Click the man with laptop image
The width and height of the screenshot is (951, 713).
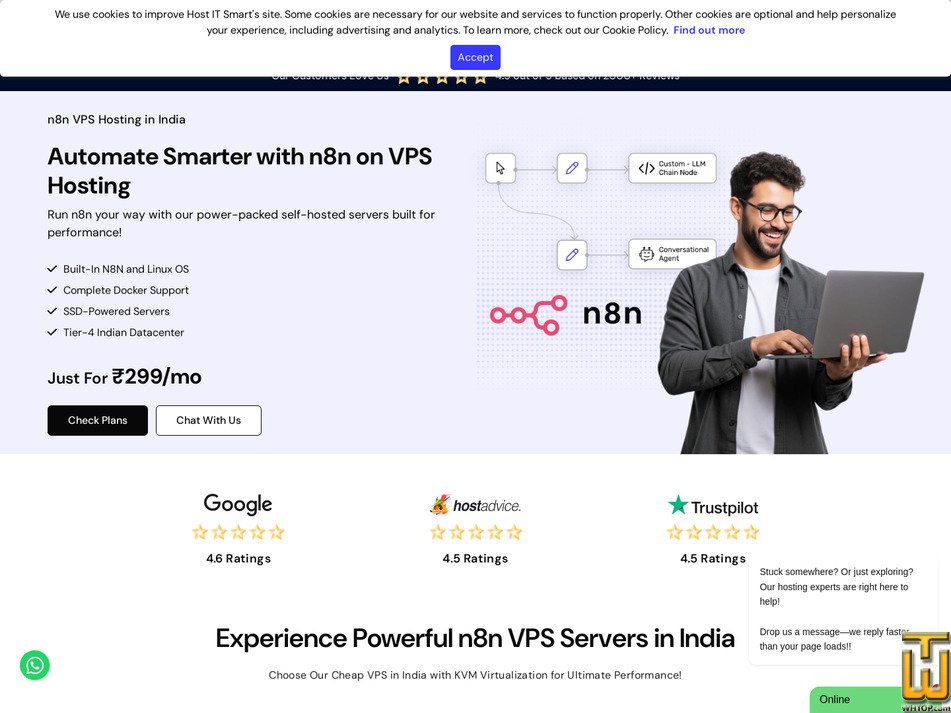click(x=788, y=303)
